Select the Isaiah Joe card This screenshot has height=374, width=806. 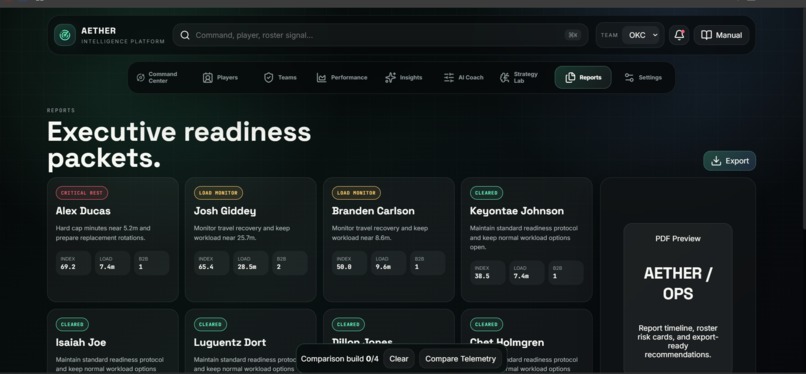(113, 341)
